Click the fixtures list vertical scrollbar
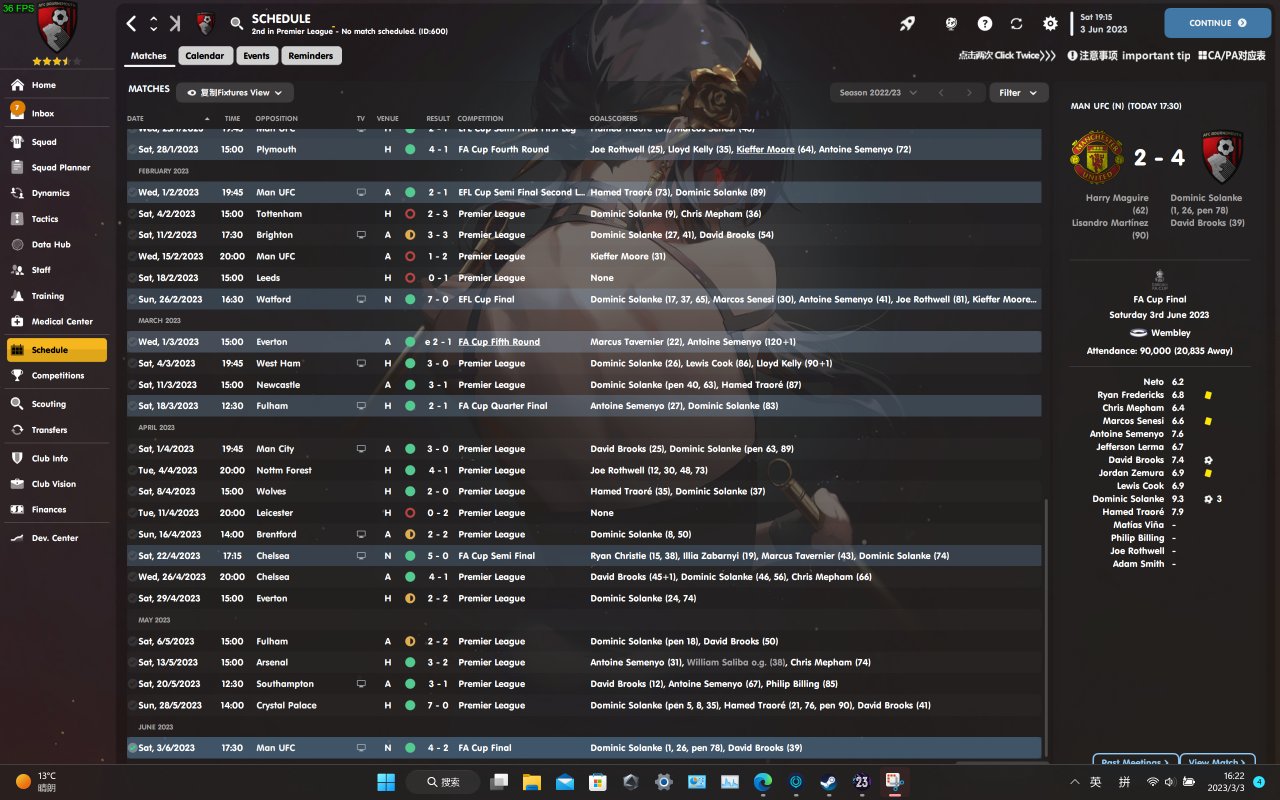1280x800 pixels. click(x=1045, y=630)
